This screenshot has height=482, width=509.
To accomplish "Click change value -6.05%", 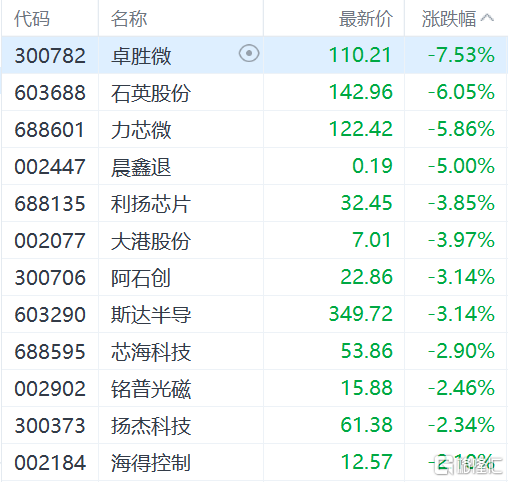I will point(461,92).
